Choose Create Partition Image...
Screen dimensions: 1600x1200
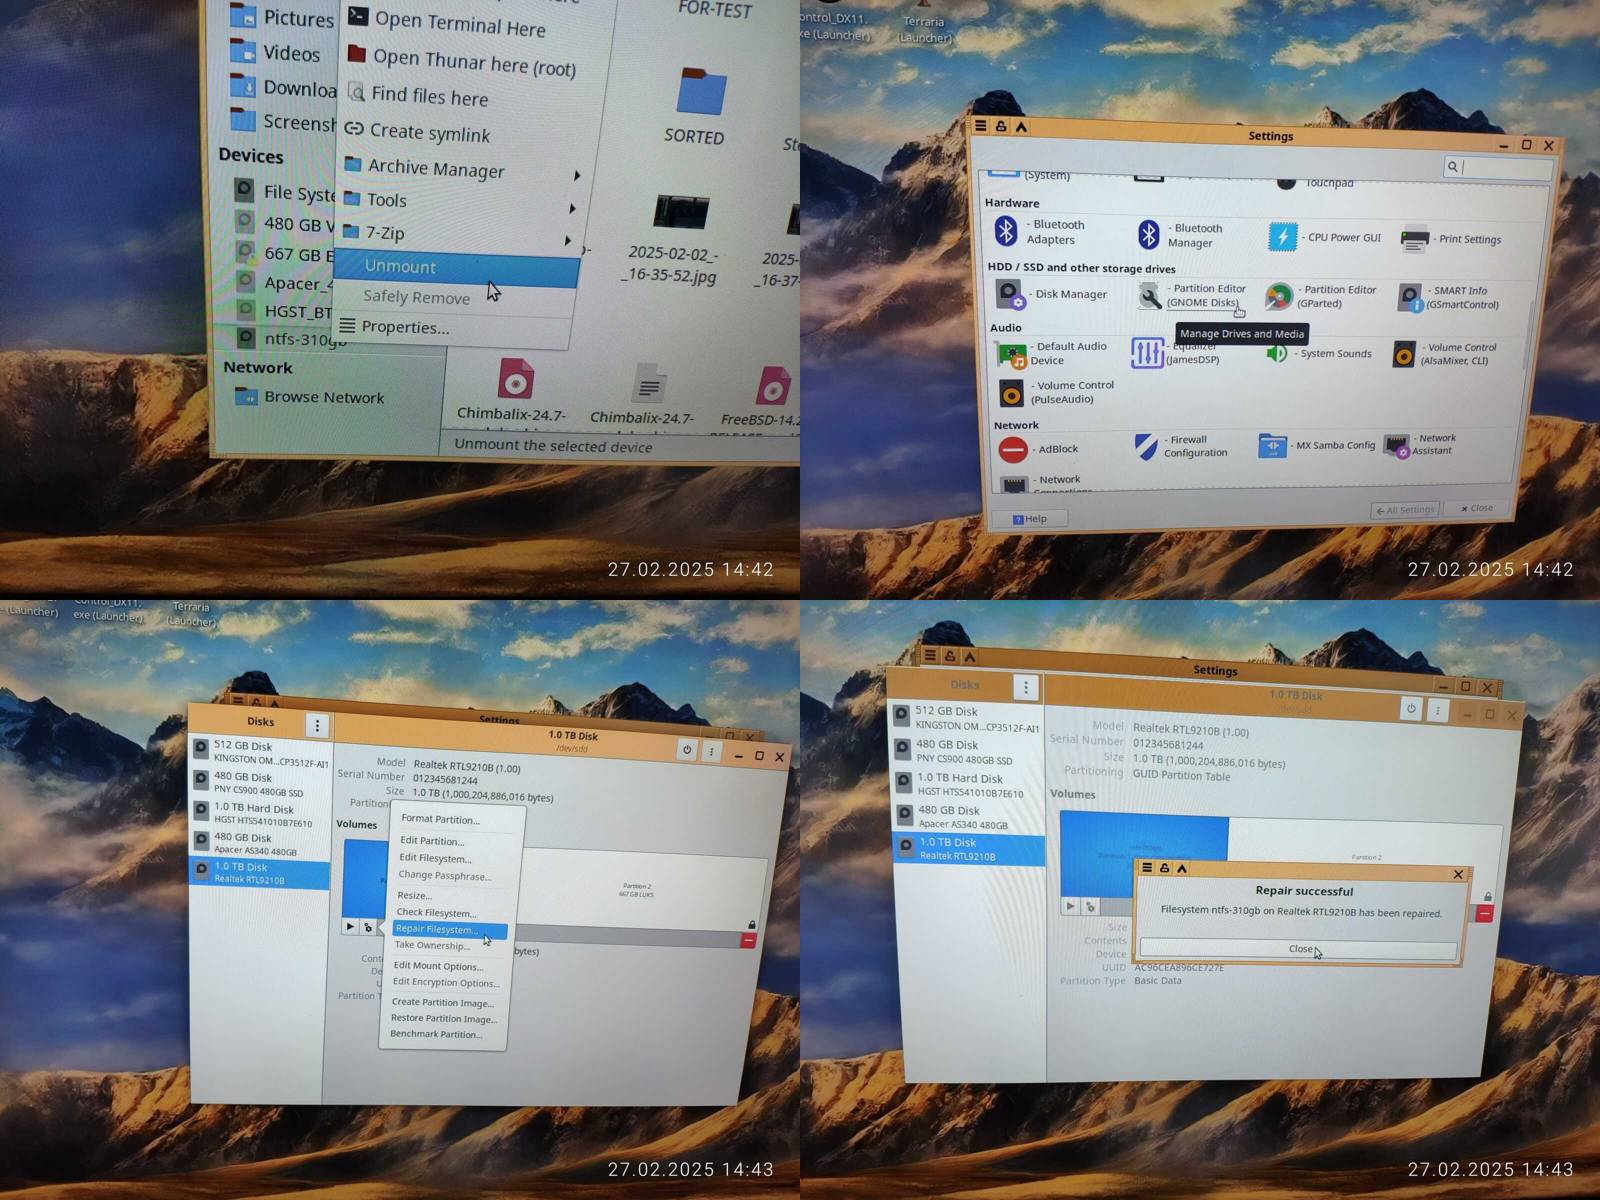(443, 1003)
